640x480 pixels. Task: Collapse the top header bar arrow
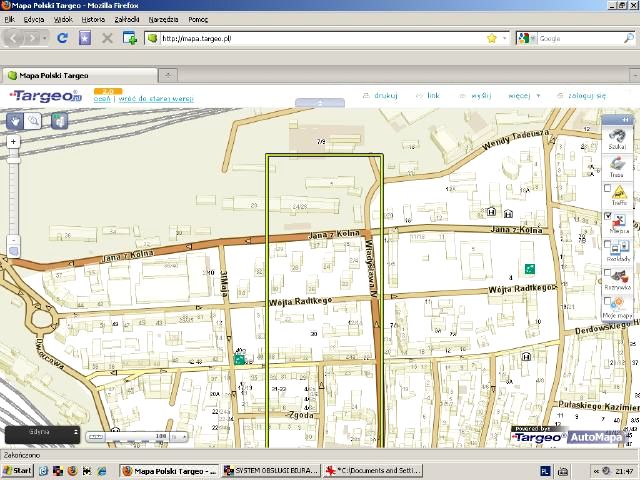point(320,103)
